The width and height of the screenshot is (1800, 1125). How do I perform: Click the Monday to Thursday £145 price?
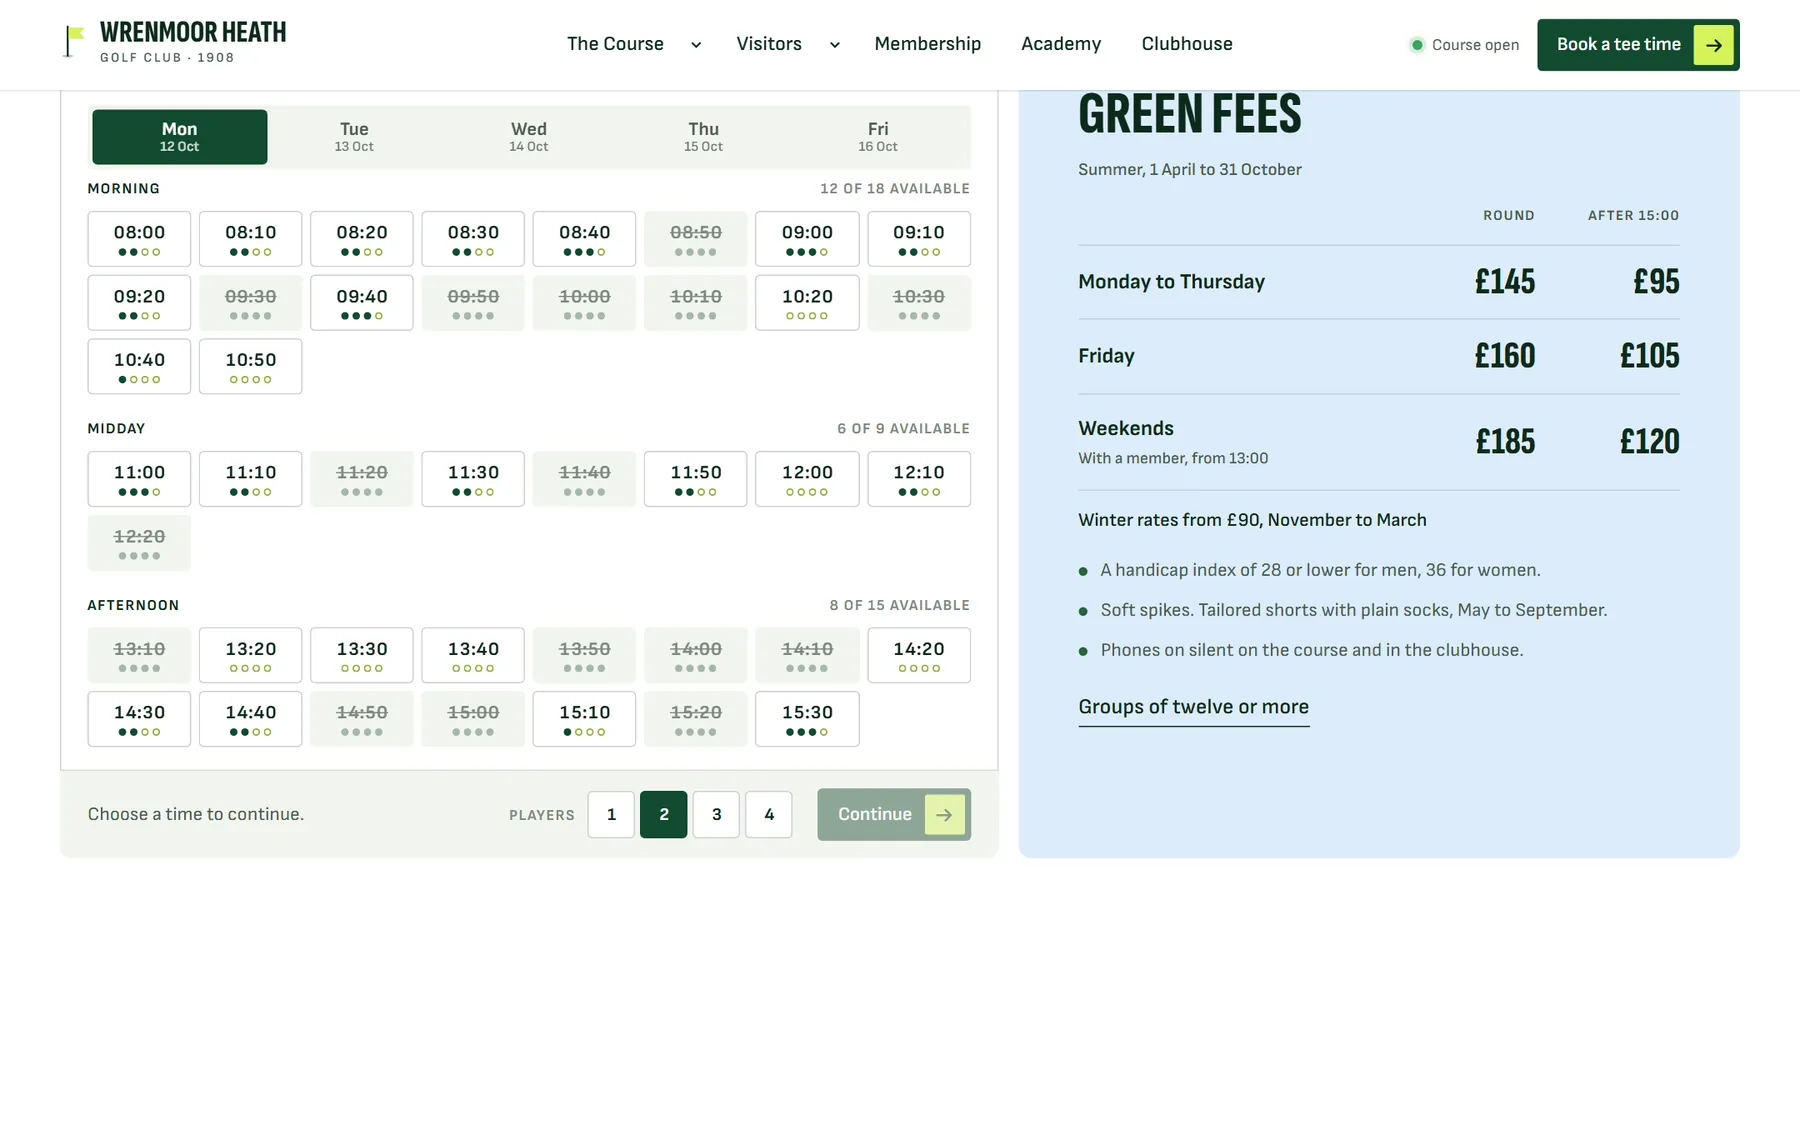click(1504, 282)
